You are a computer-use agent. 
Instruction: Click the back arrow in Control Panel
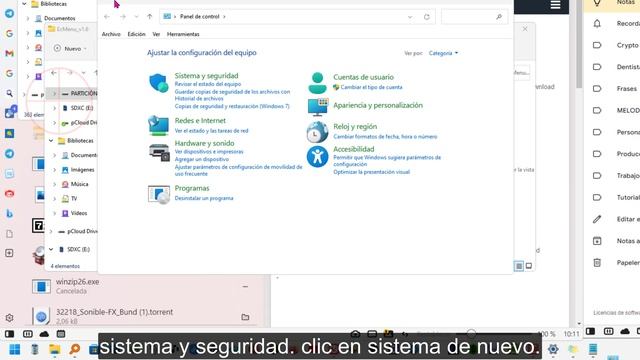(107, 17)
